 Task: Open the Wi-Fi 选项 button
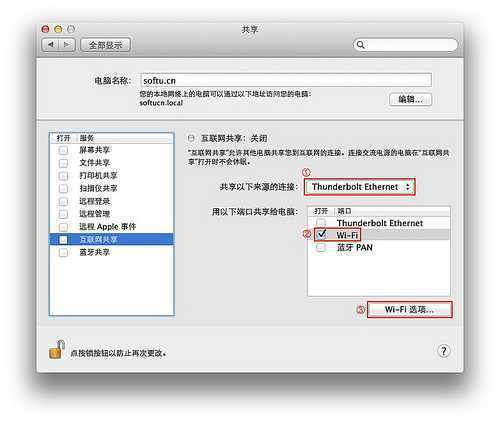[x=410, y=310]
